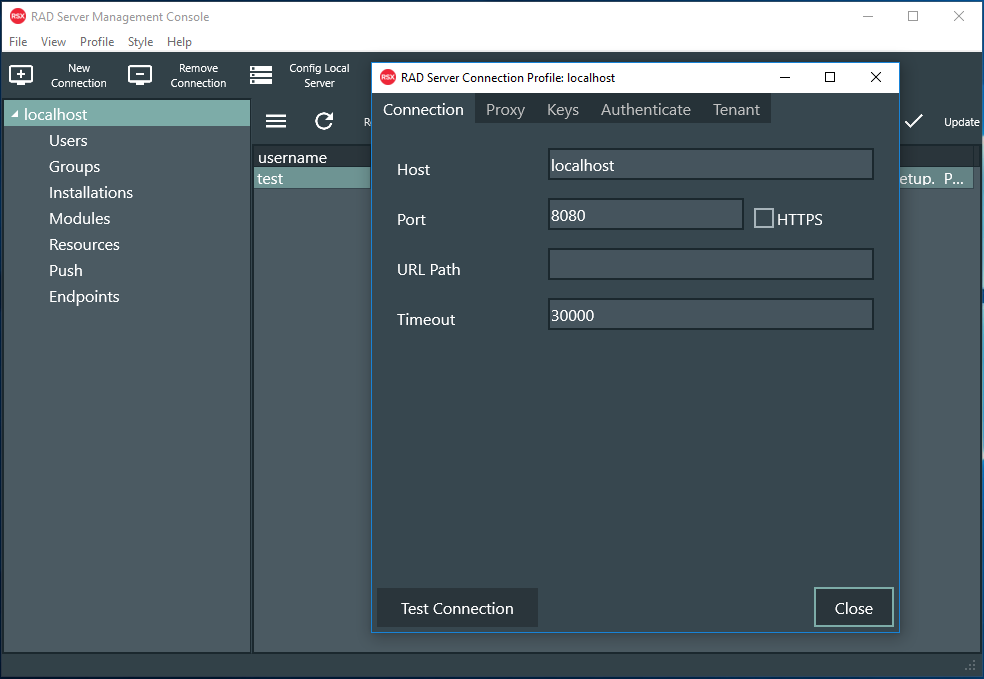Click the Config Local Server rack icon
The width and height of the screenshot is (984, 679).
261,75
